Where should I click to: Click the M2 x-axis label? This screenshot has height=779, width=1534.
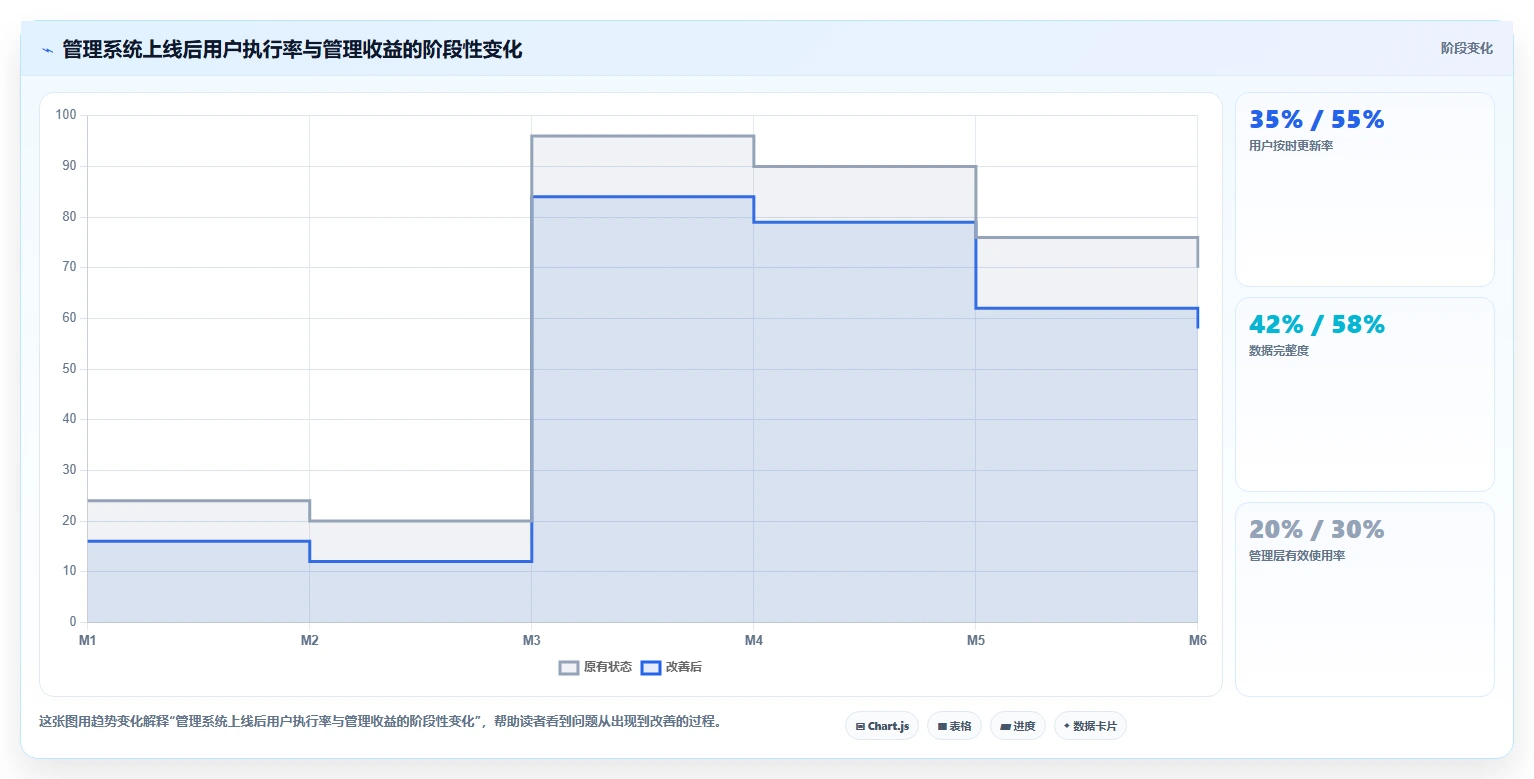point(310,640)
